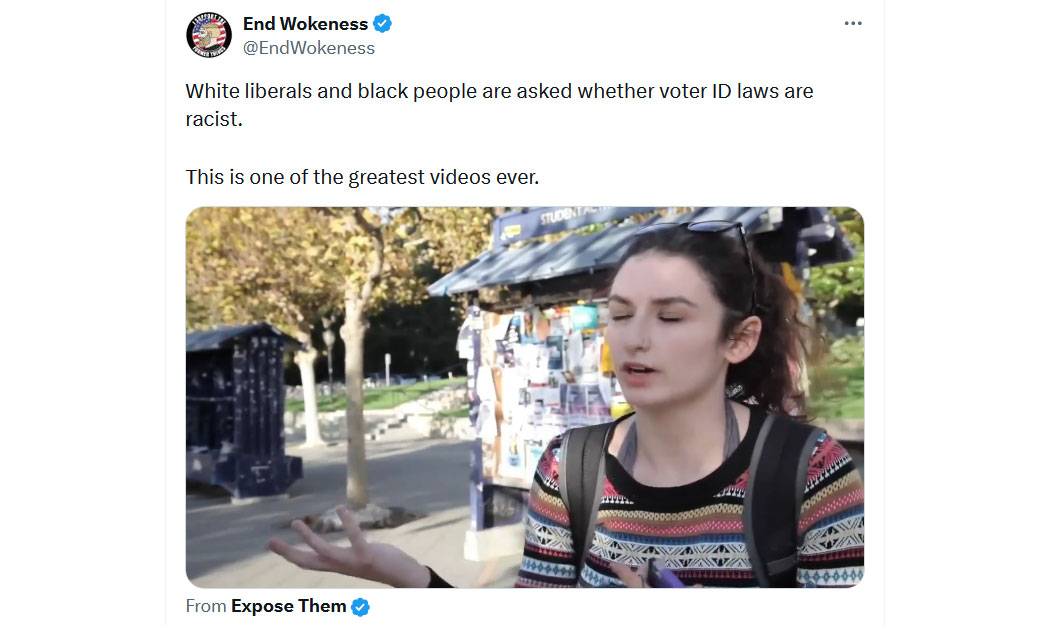Click End Wokeness's blue verified badge
Screen dimensions: 1050x626
pyautogui.click(x=382, y=23)
